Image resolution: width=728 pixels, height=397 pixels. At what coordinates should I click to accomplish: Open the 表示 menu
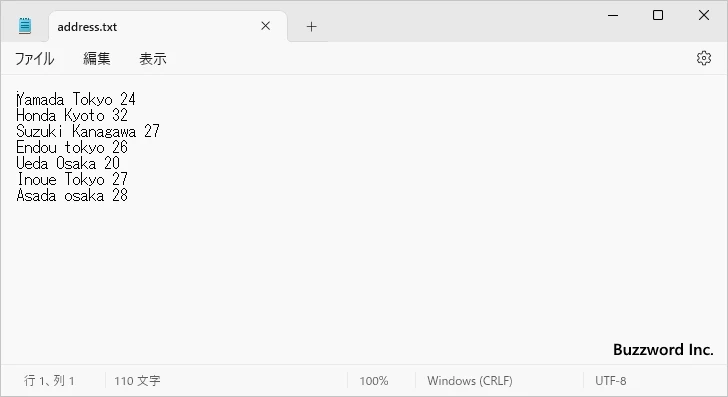coord(153,59)
